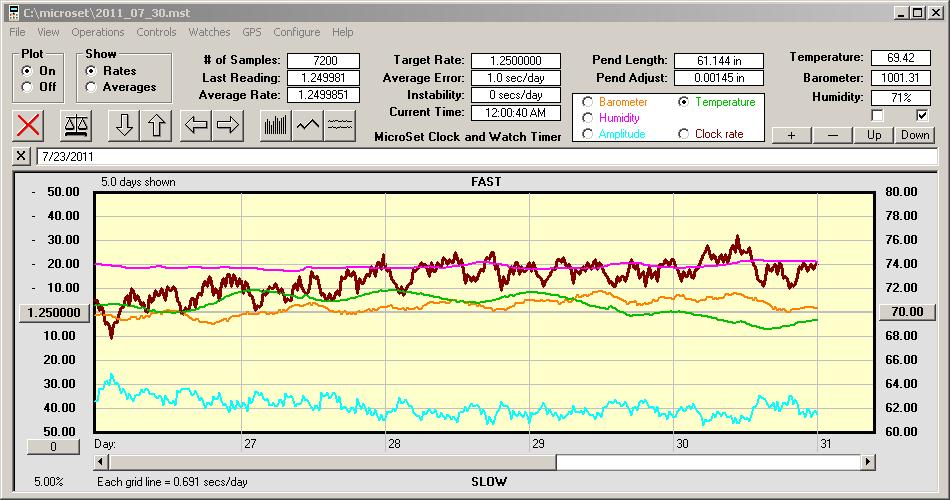Untick the checked box under Humidity
Screen dimensions: 950x500
tap(922, 115)
